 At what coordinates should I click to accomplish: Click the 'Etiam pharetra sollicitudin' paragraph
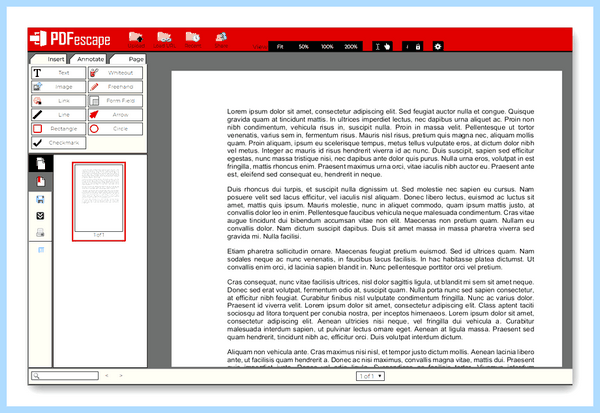tap(380, 259)
